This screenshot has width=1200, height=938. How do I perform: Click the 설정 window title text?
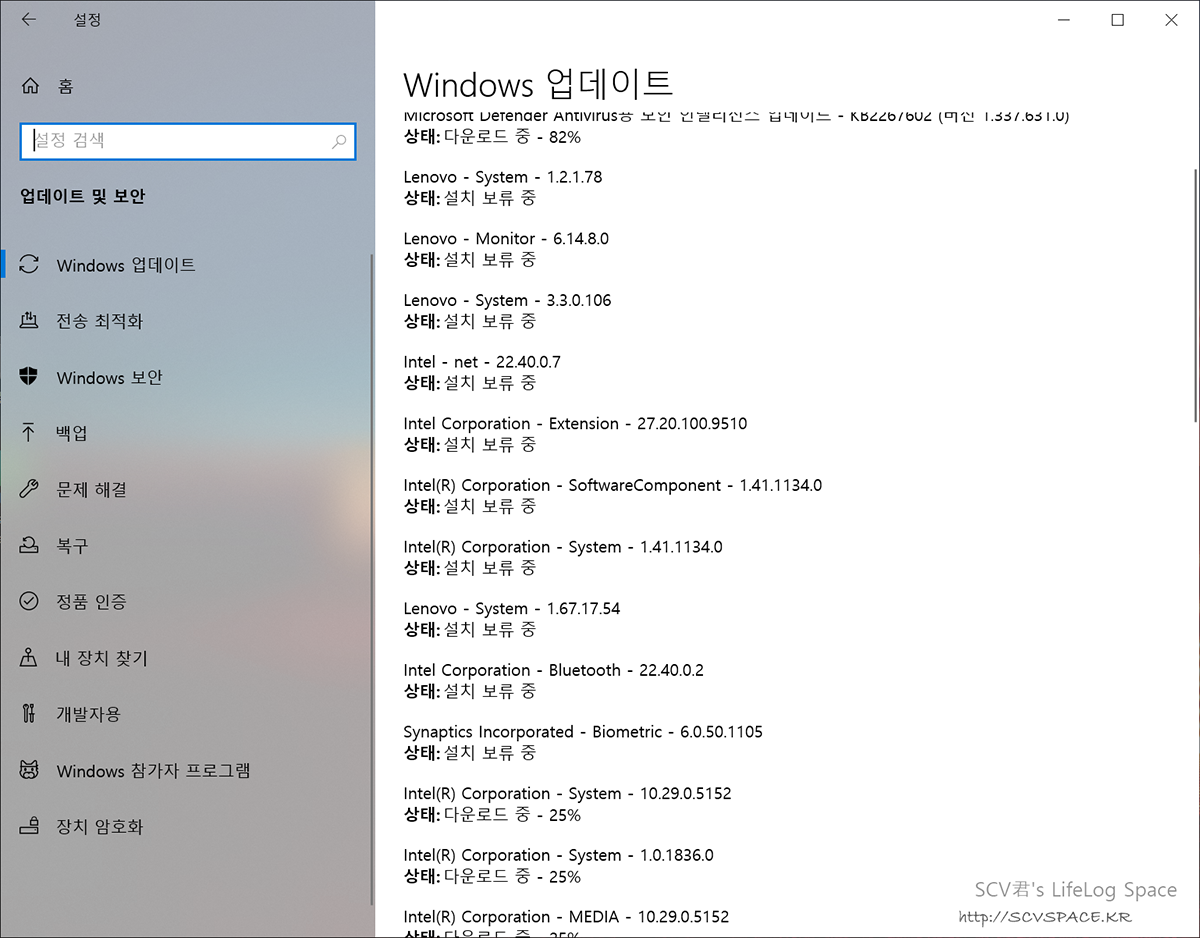88,20
